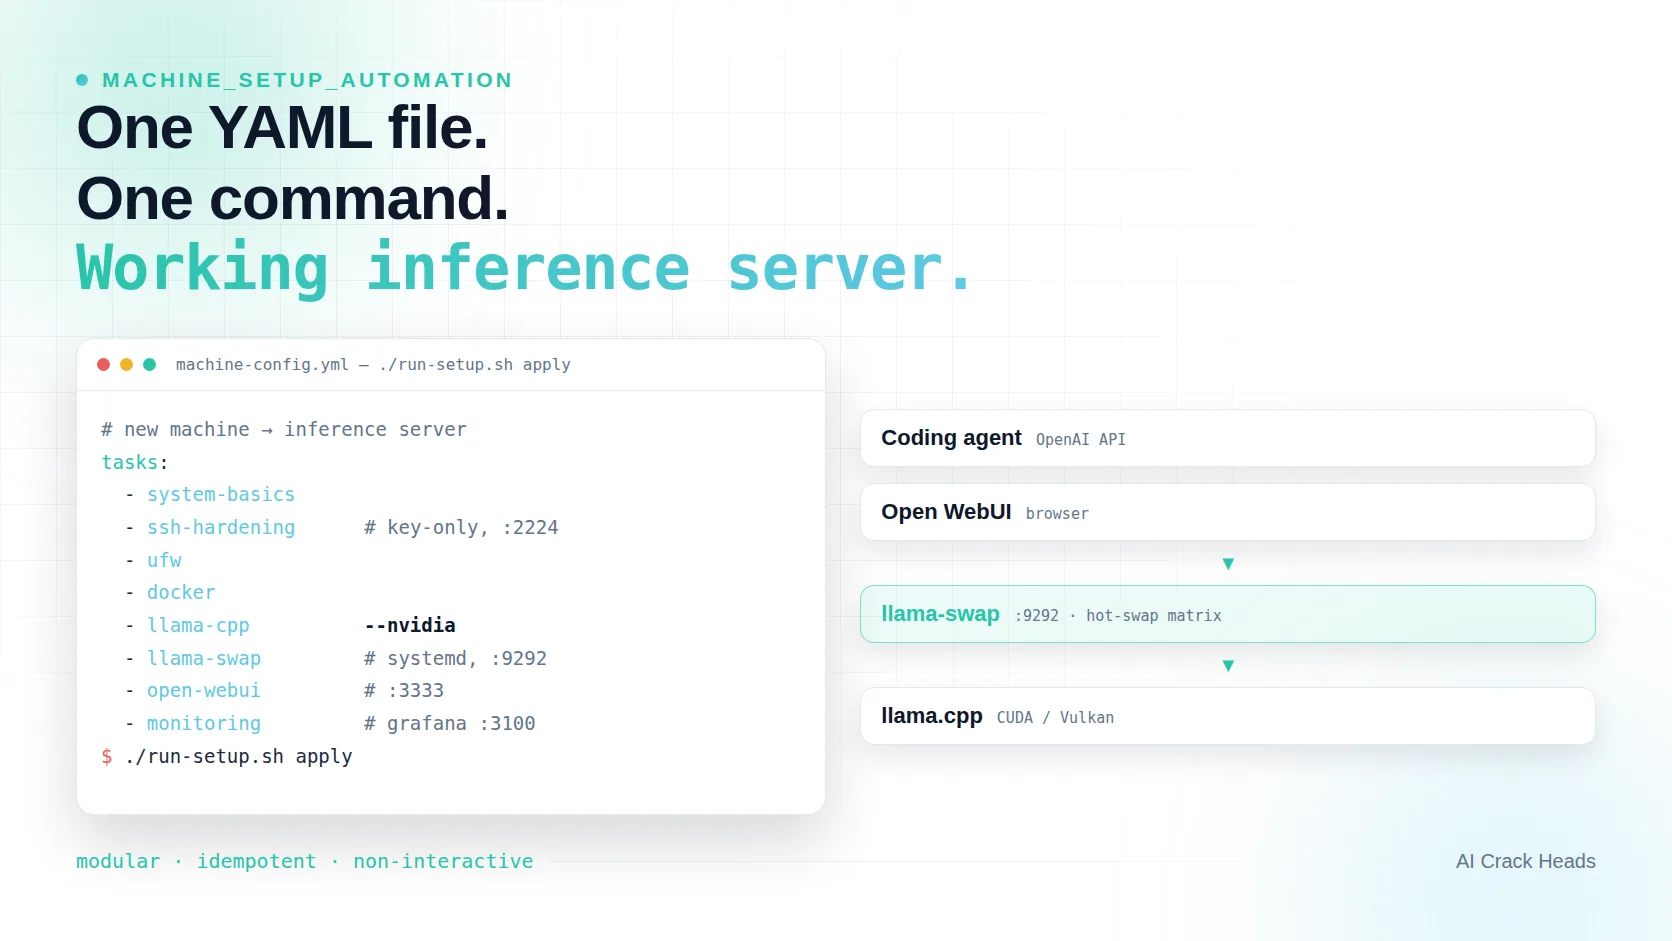Click the 'tasks:' key in the YAML
This screenshot has width=1672, height=941.
pyautogui.click(x=135, y=462)
